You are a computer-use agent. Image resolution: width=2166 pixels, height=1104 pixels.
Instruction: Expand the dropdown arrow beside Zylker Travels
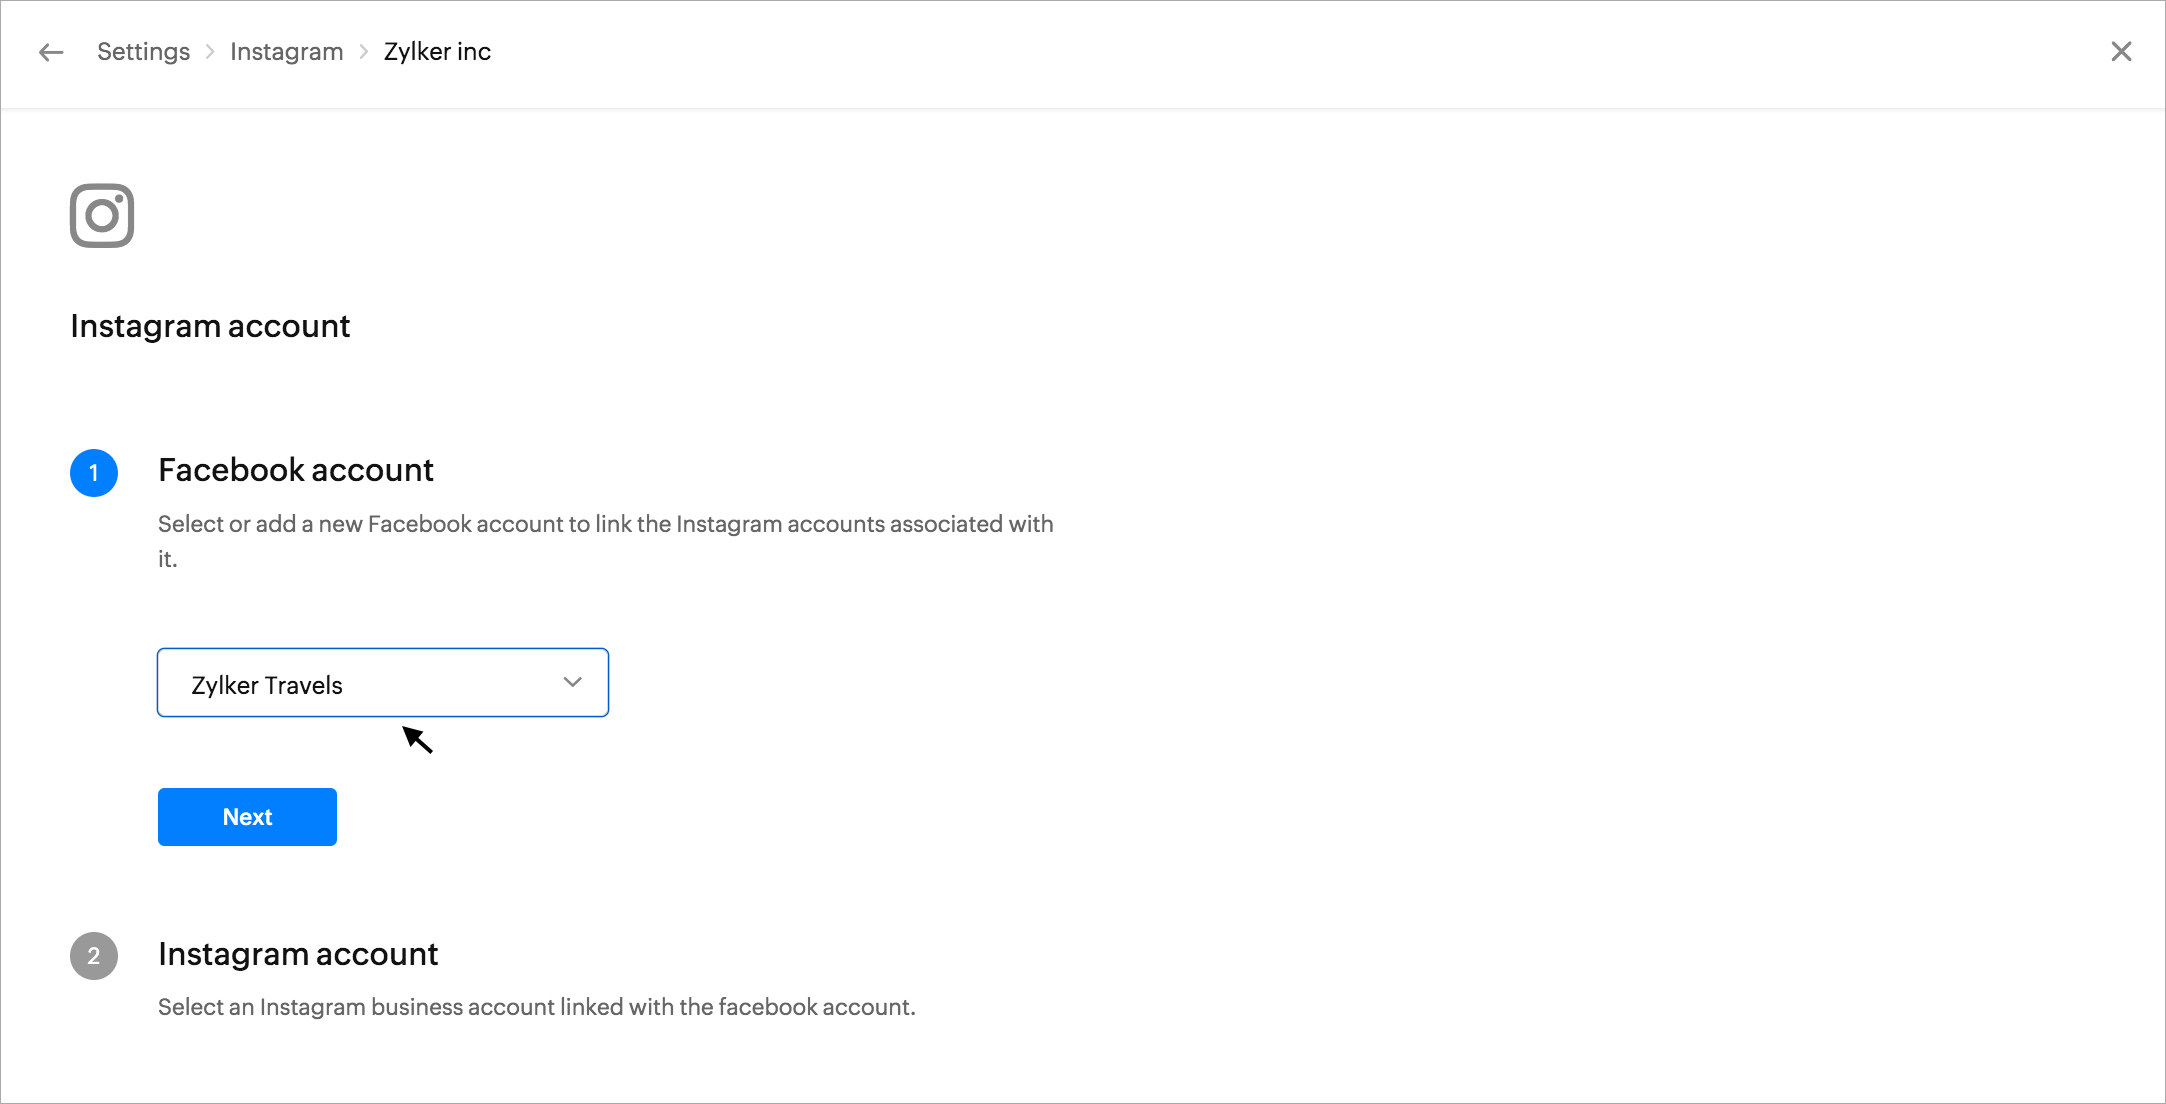pyautogui.click(x=572, y=682)
